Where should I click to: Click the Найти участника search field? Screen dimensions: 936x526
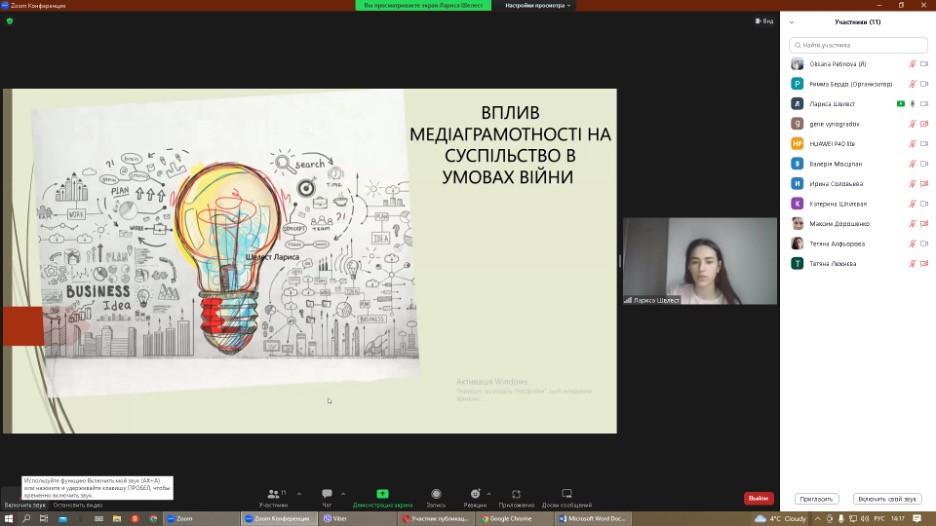pos(858,45)
